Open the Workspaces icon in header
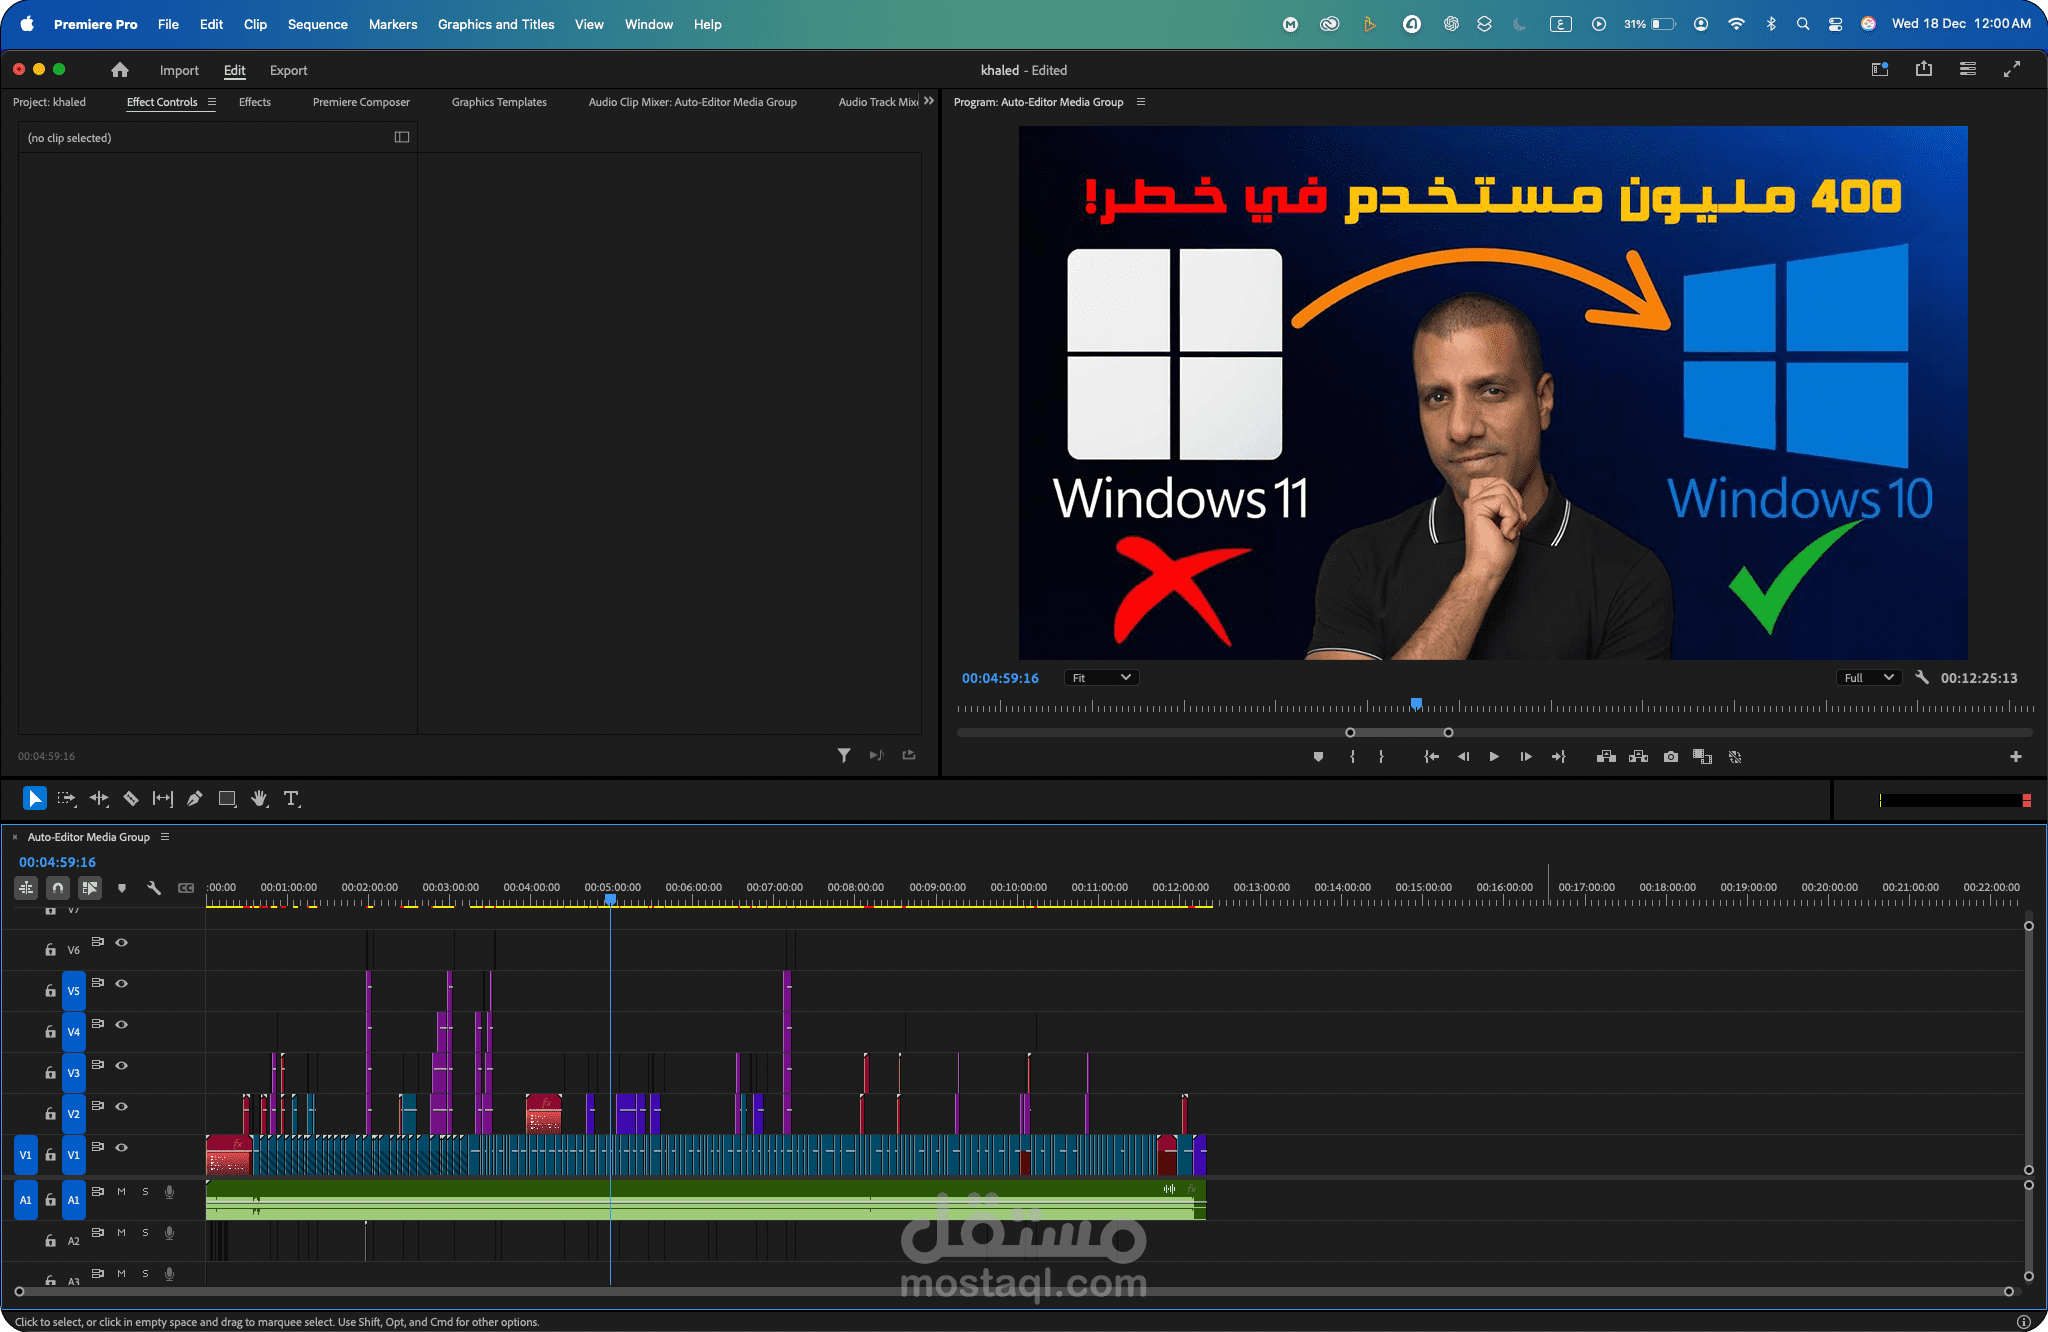The image size is (2048, 1332). tap(1880, 69)
